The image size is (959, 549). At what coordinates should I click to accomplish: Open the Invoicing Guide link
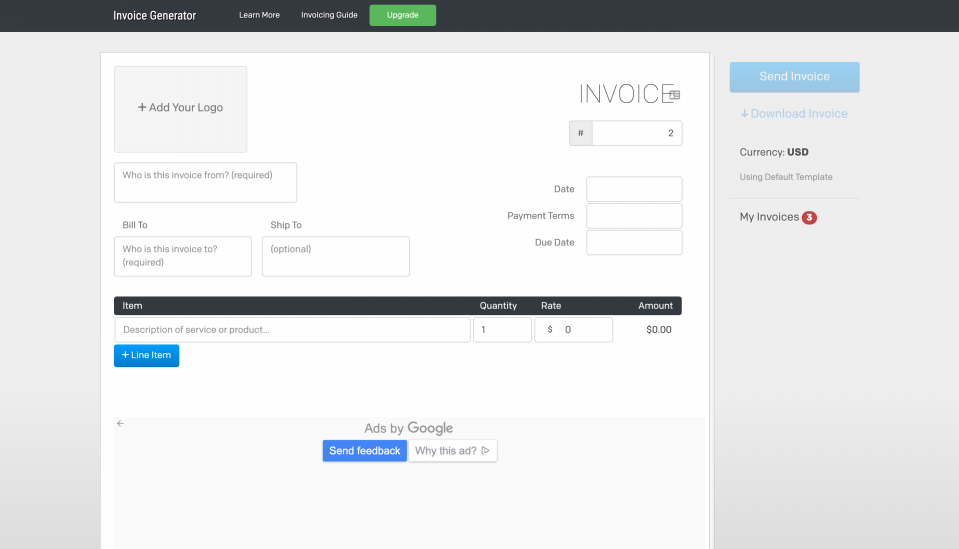[329, 15]
